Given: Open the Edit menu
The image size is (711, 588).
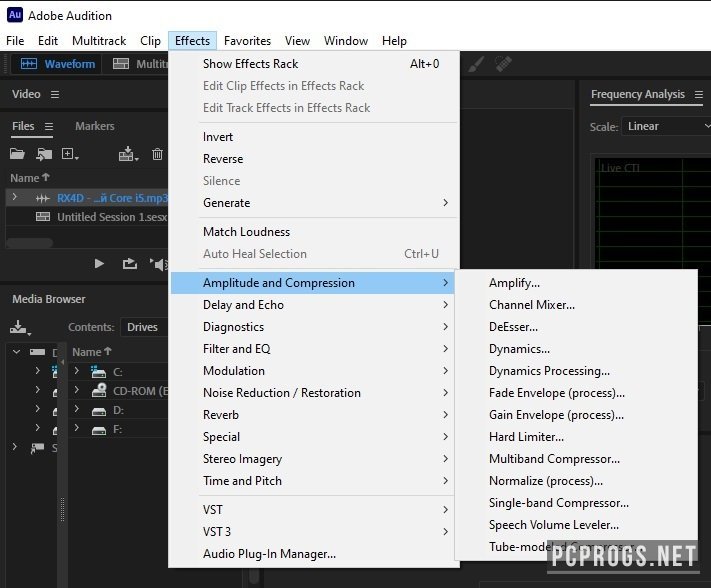Looking at the screenshot, I should coord(48,41).
